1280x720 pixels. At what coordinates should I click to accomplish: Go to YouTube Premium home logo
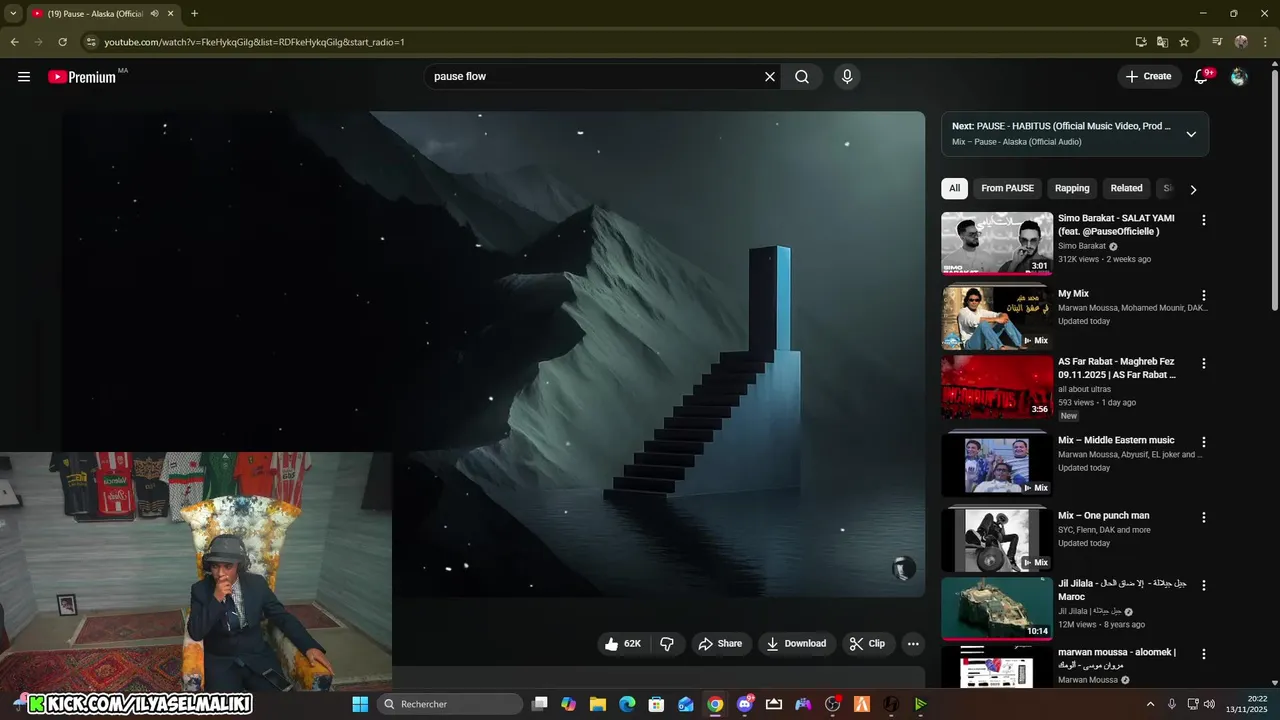83,77
